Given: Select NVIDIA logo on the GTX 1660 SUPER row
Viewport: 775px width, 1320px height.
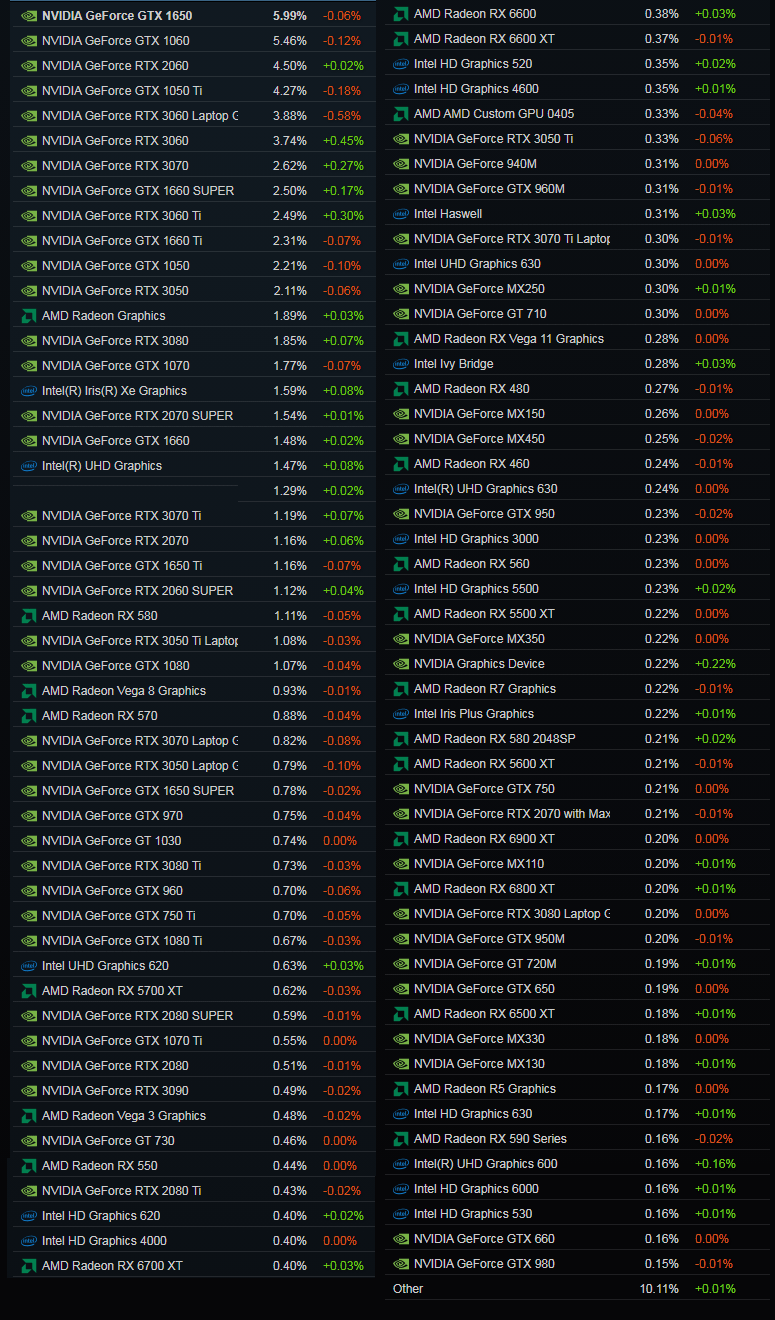Looking at the screenshot, I should coord(29,191).
